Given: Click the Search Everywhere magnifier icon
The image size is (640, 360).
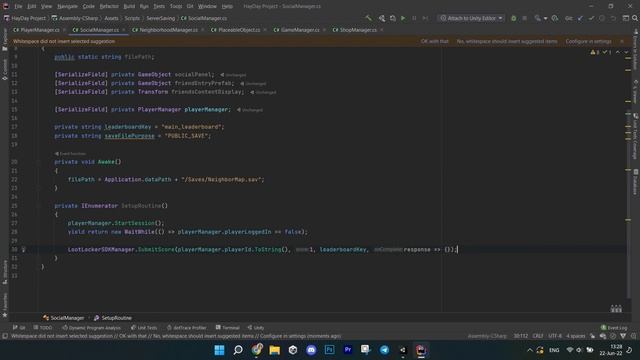Looking at the screenshot, I should [635, 18].
